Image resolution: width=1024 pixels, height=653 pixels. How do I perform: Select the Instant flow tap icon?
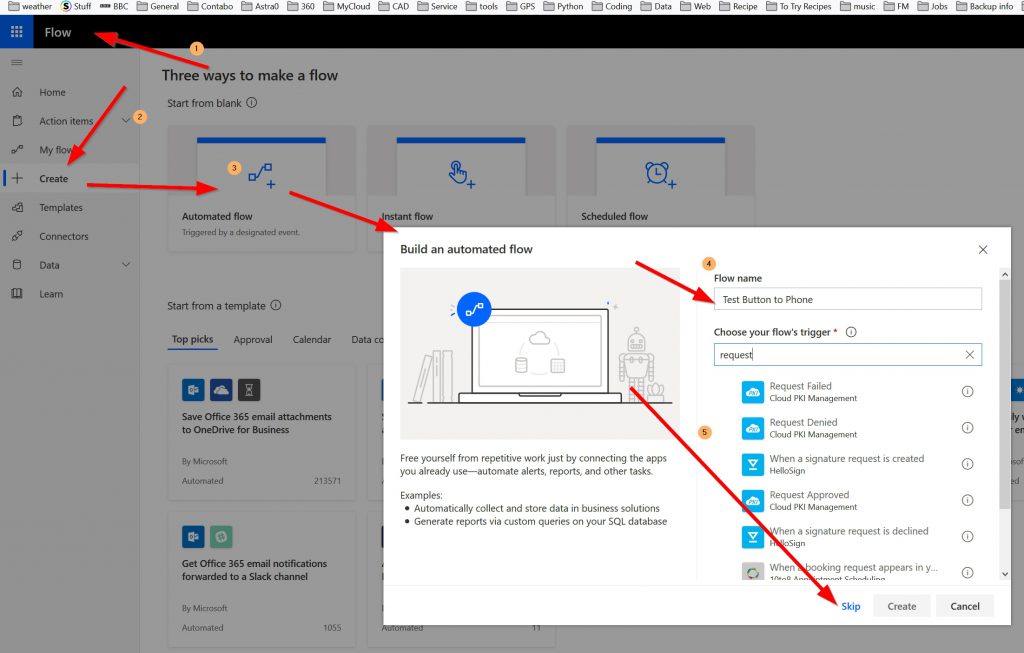(460, 175)
